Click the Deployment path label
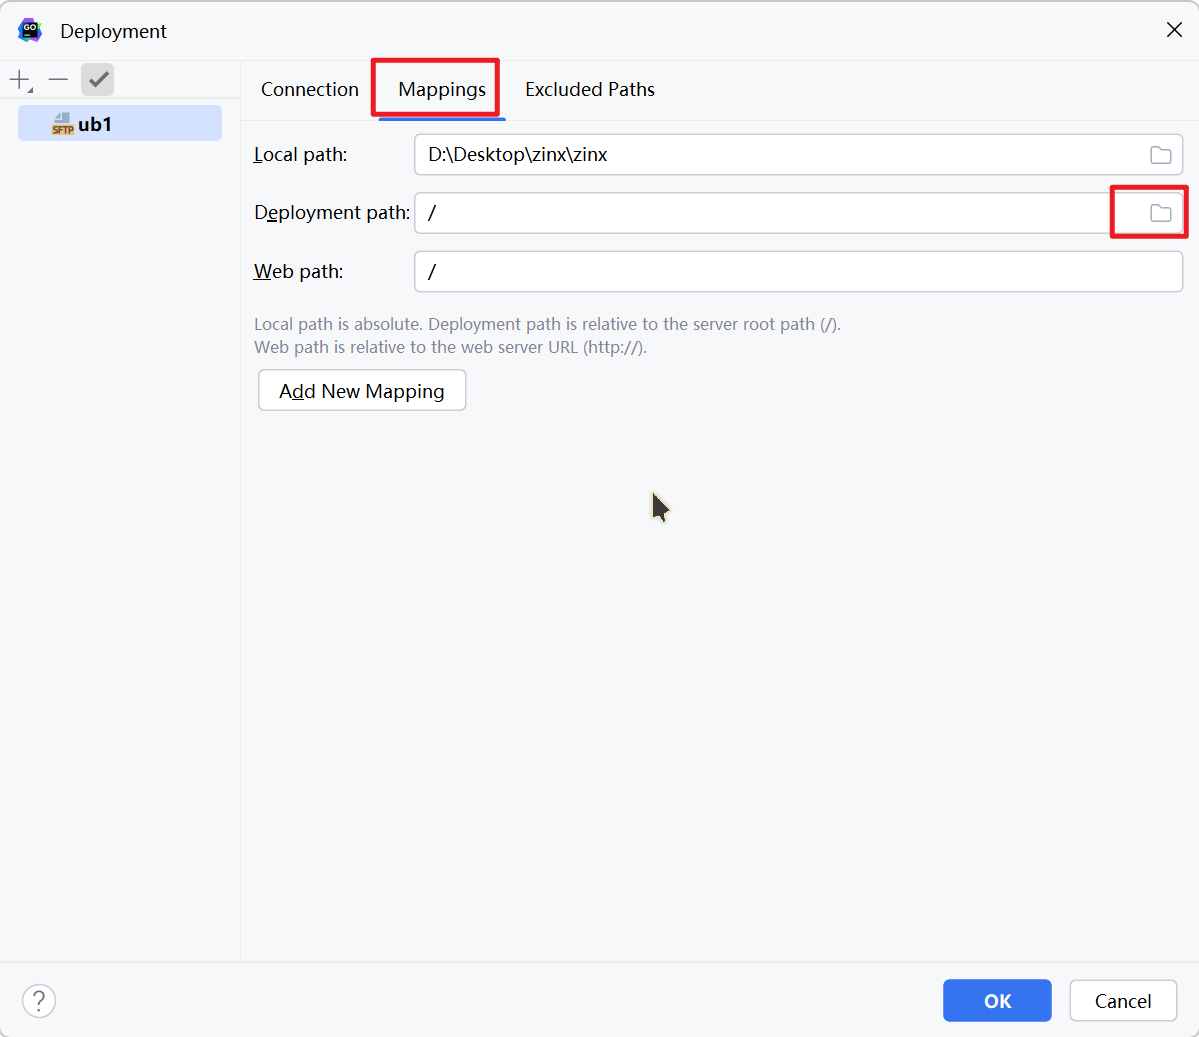Viewport: 1199px width, 1037px height. [x=332, y=213]
